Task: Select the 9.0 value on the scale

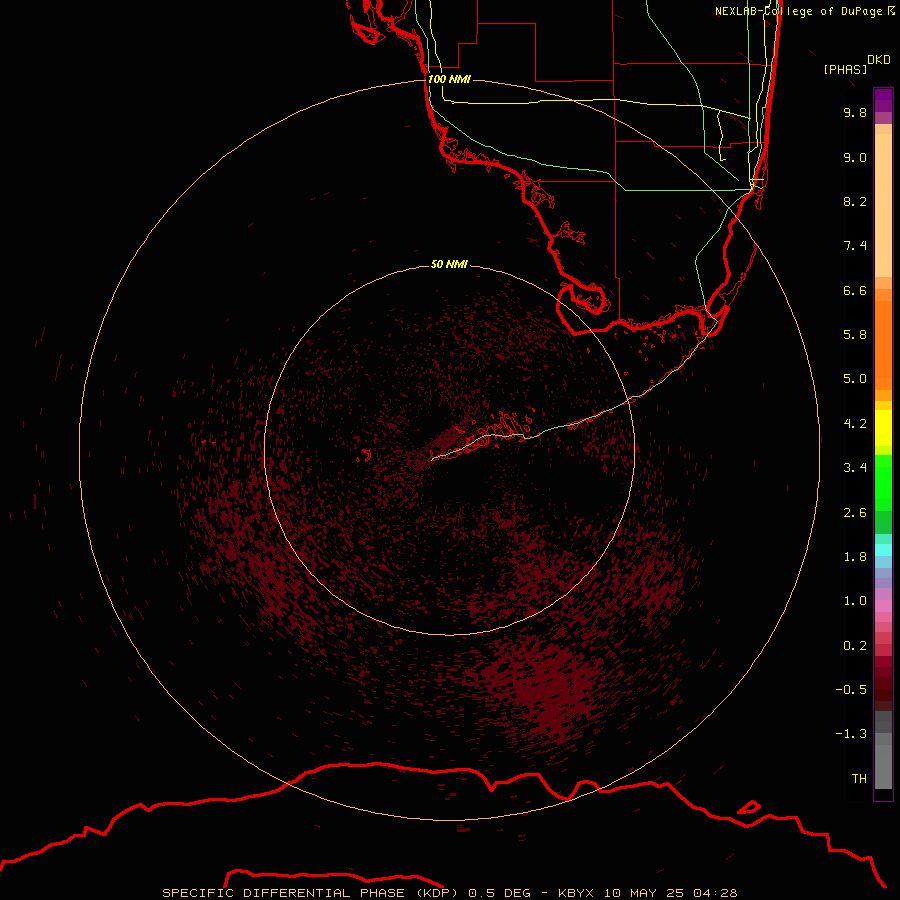Action: pos(855,157)
